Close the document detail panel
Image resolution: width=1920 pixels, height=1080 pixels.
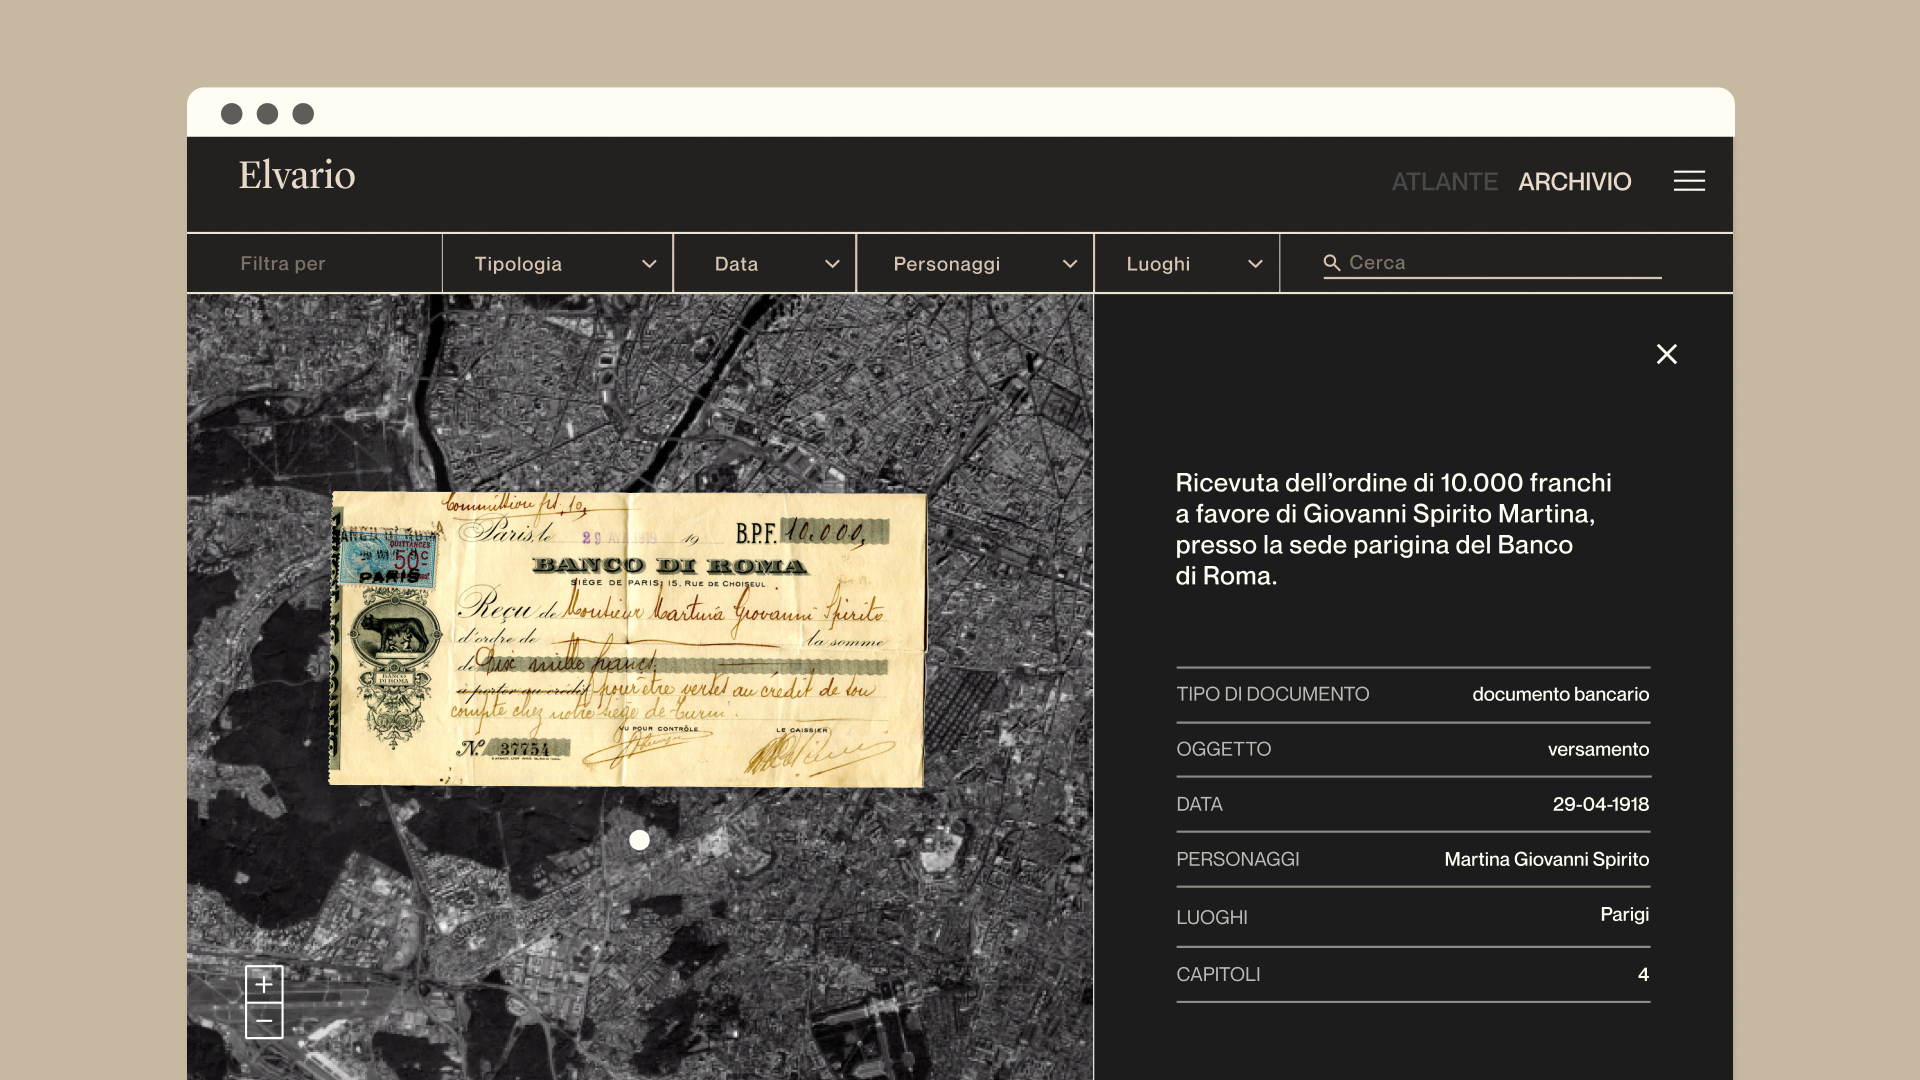(1667, 354)
